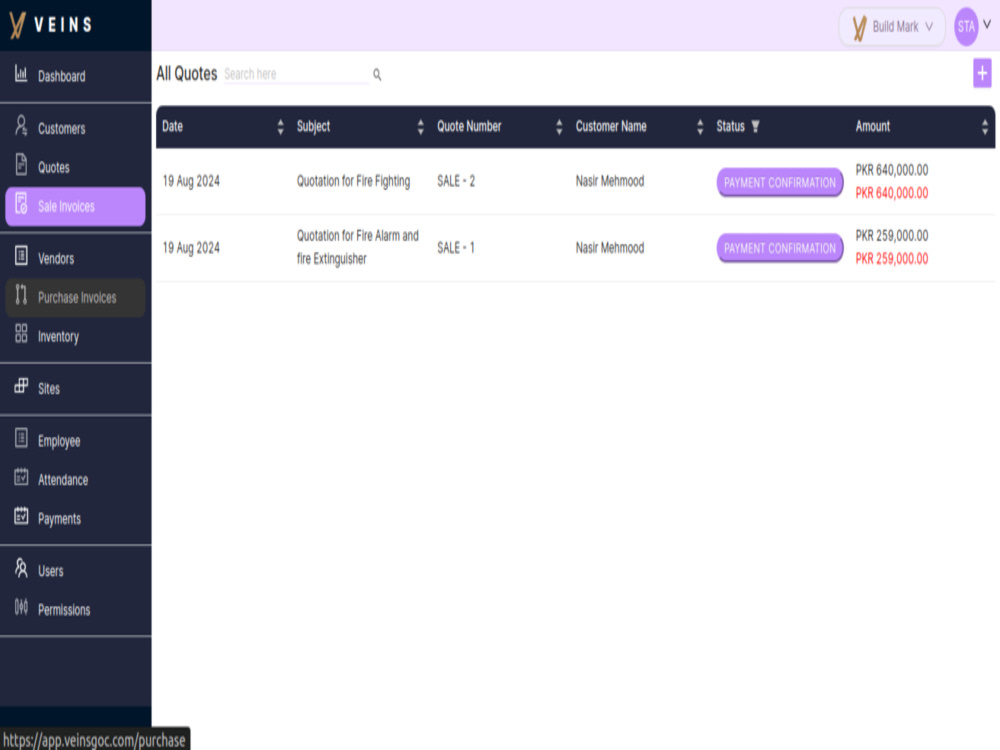This screenshot has height=750, width=1000.
Task: Open Quotes menu item
Action: (x=75, y=167)
